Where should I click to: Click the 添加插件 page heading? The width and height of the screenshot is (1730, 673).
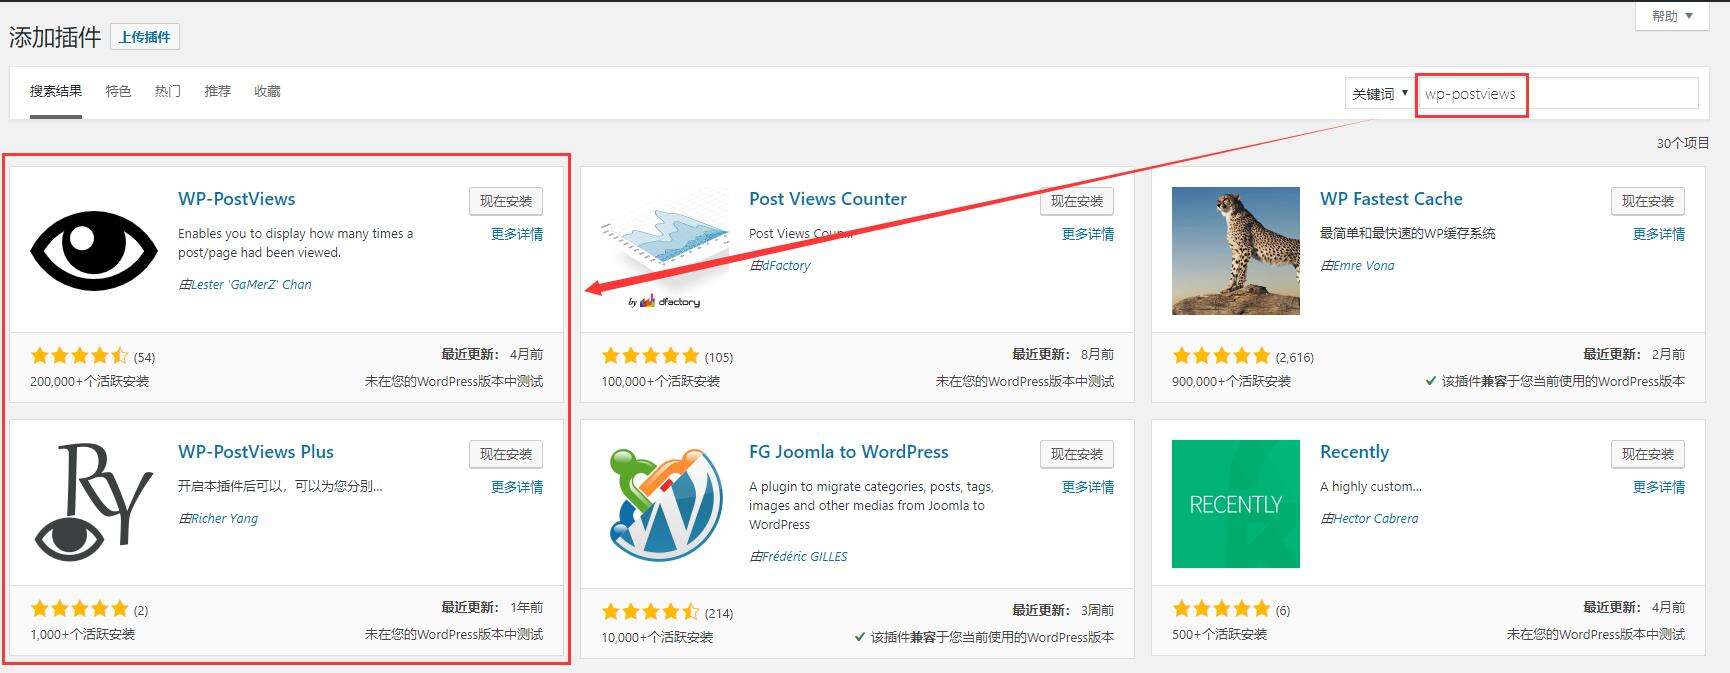pos(55,37)
